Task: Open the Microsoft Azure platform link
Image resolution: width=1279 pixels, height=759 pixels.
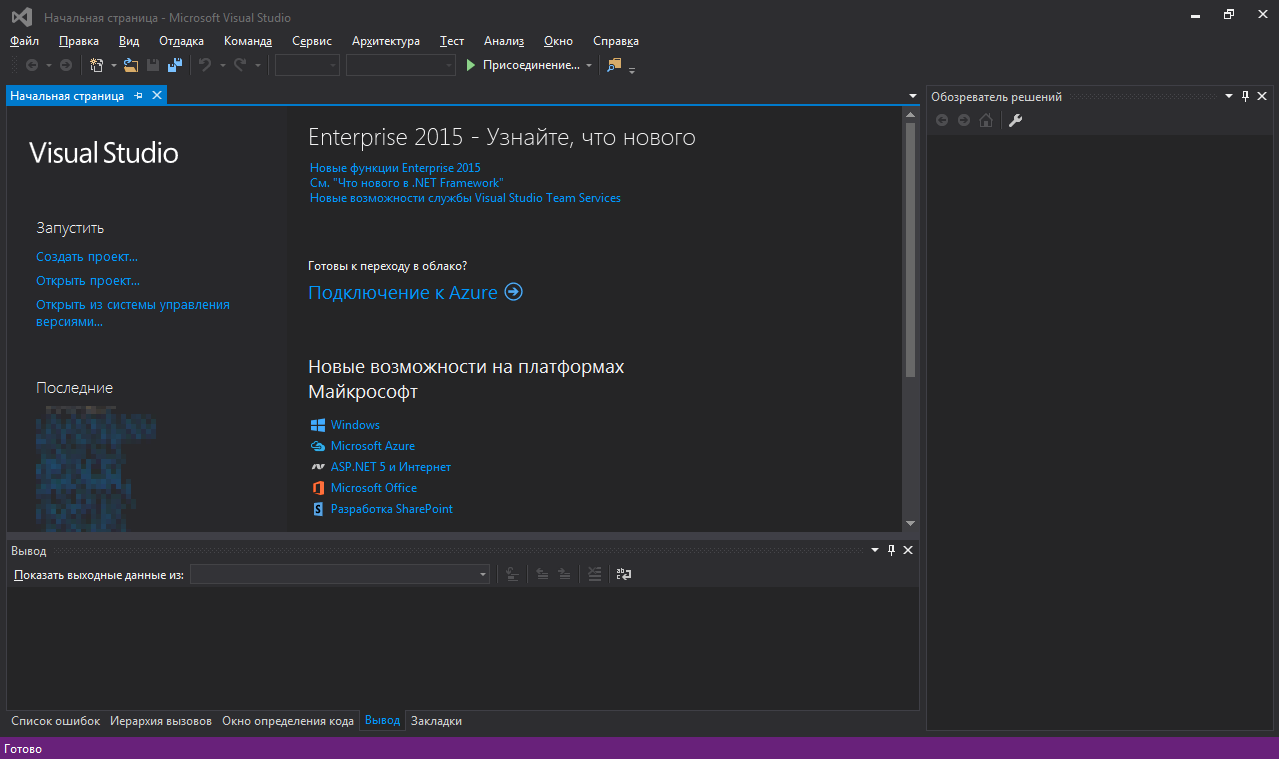Action: click(372, 446)
